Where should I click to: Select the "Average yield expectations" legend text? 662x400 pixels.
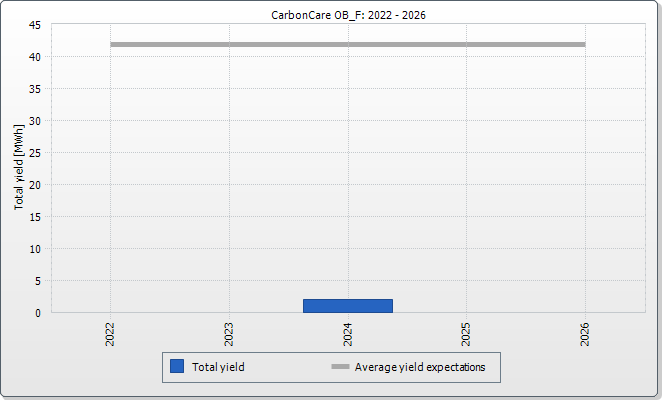click(x=420, y=367)
